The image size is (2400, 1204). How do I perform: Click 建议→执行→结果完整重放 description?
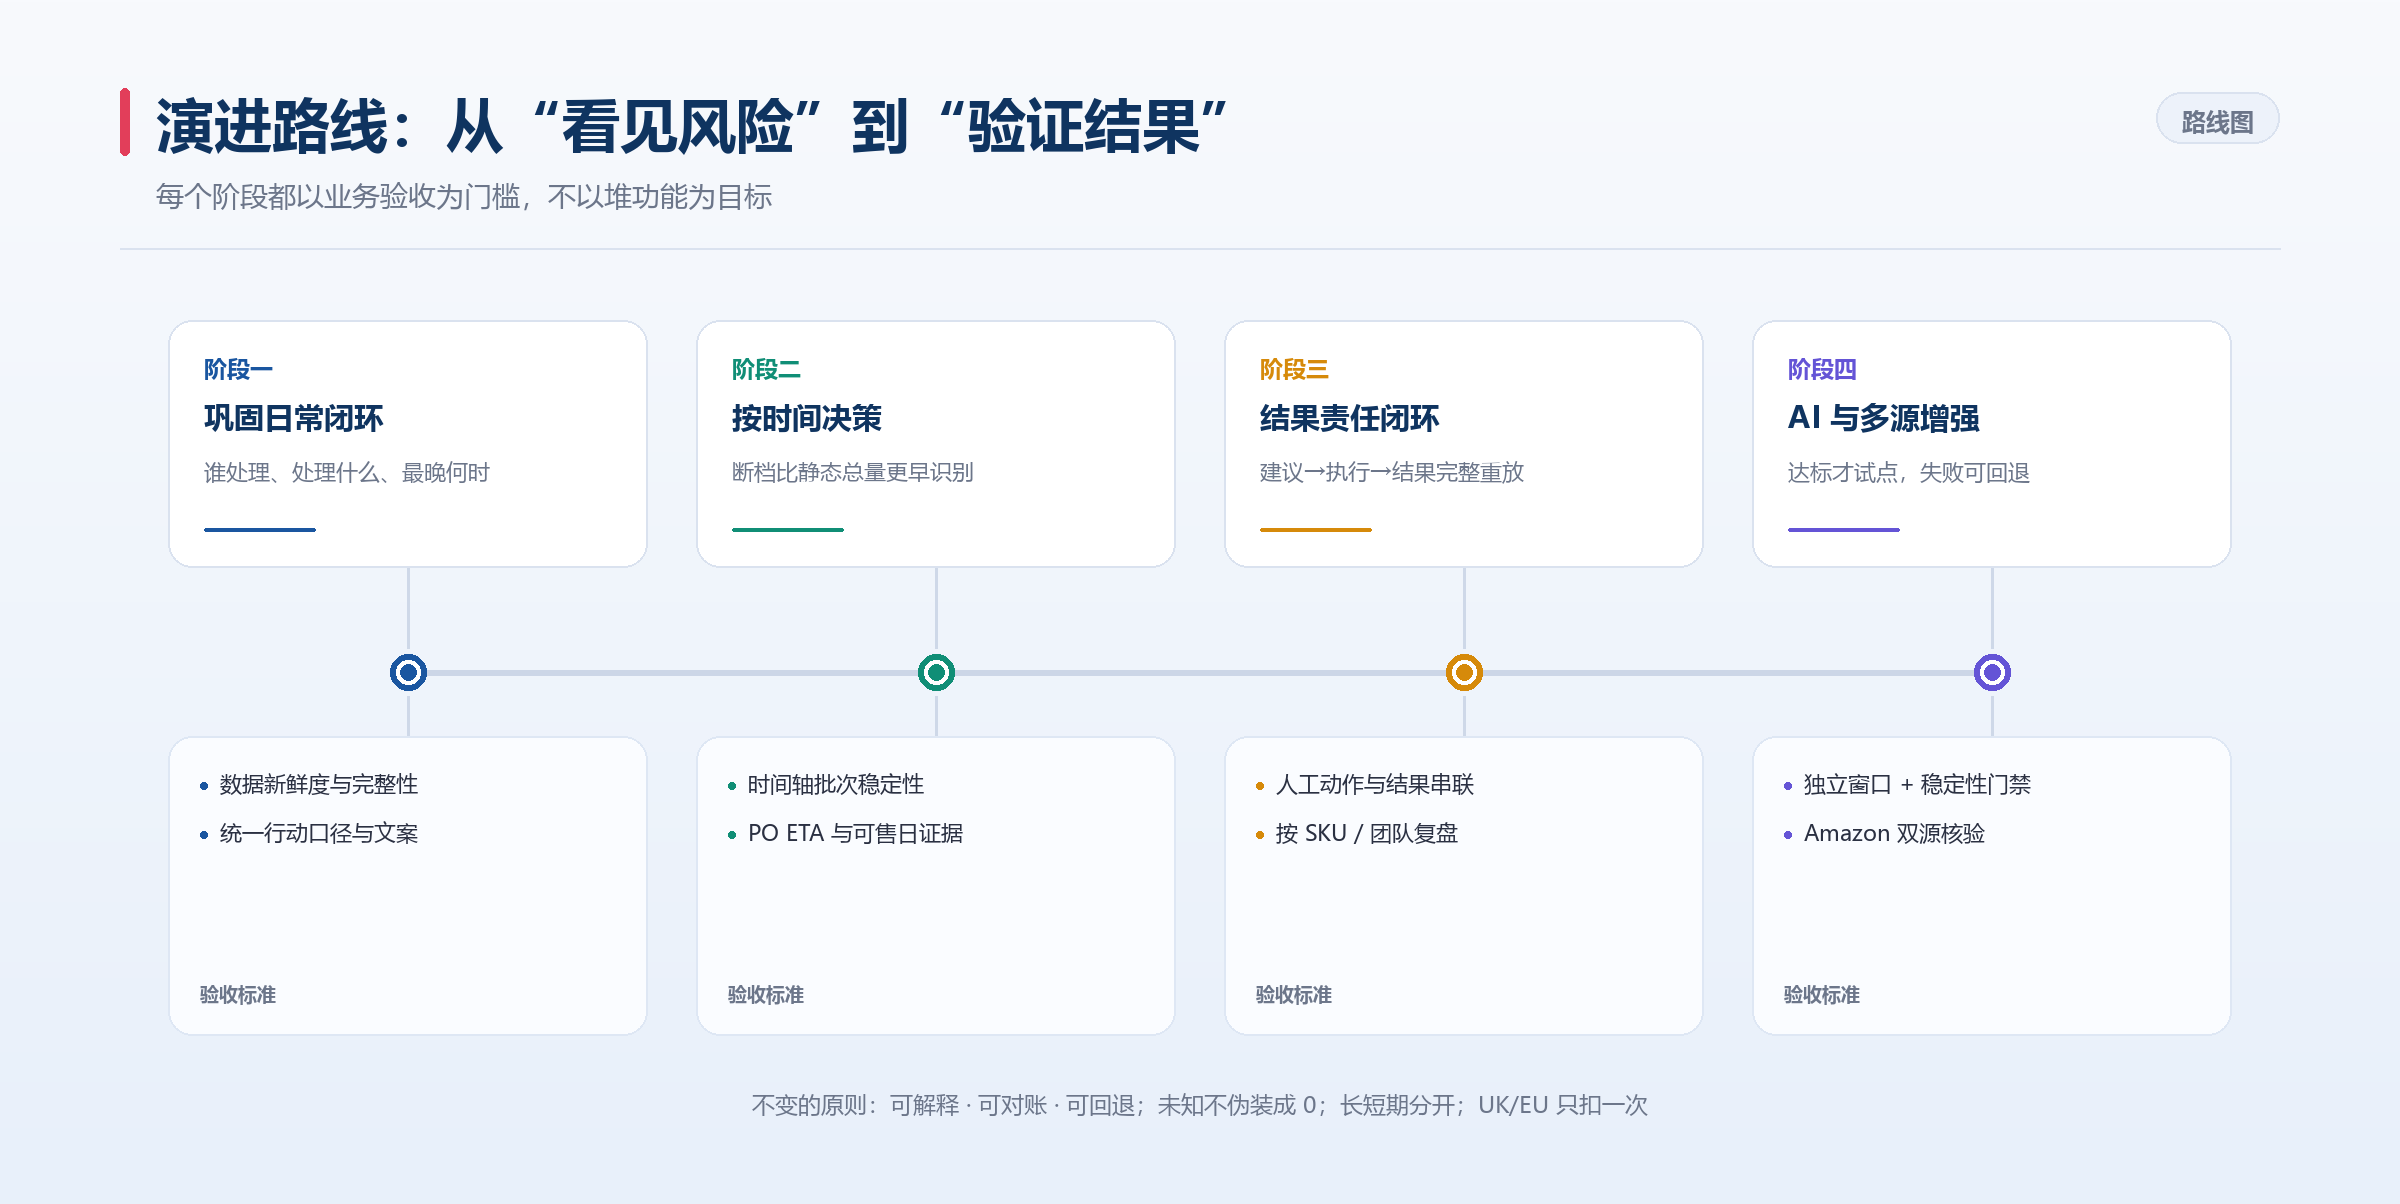click(1391, 472)
